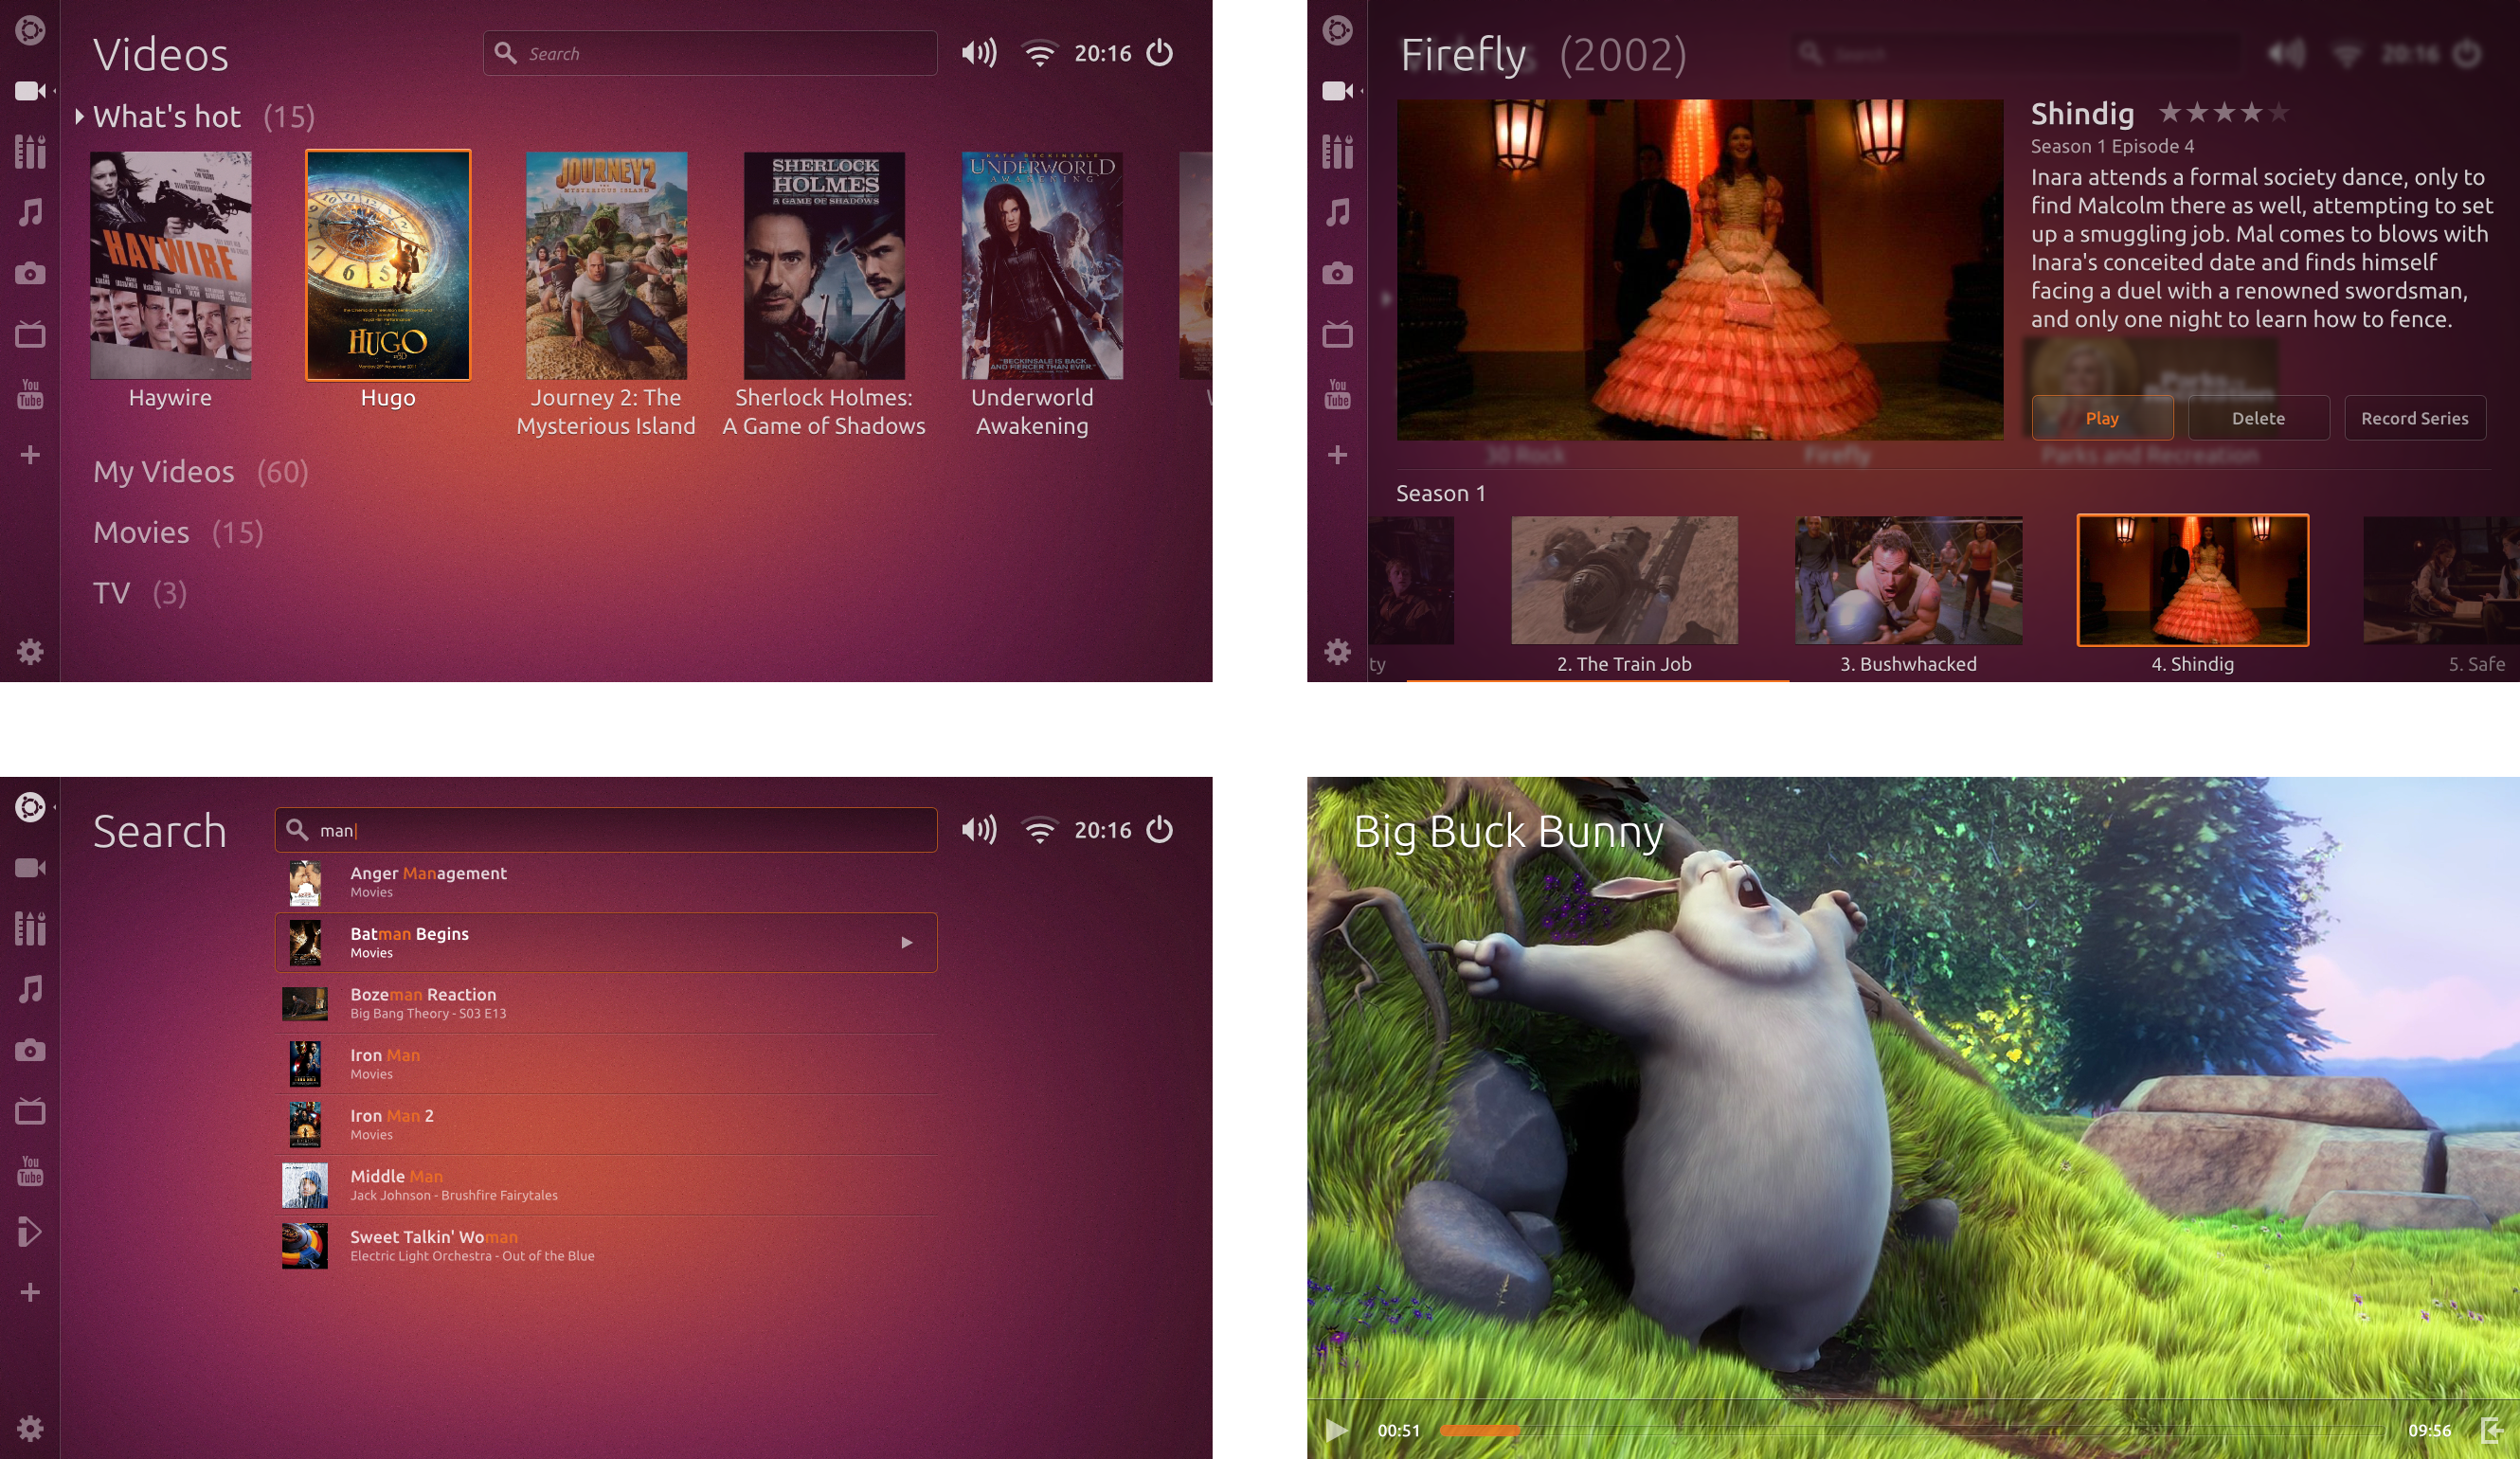This screenshot has height=1459, width=2520.
Task: Open settings gear in Search screen sidebar
Action: (30, 1429)
